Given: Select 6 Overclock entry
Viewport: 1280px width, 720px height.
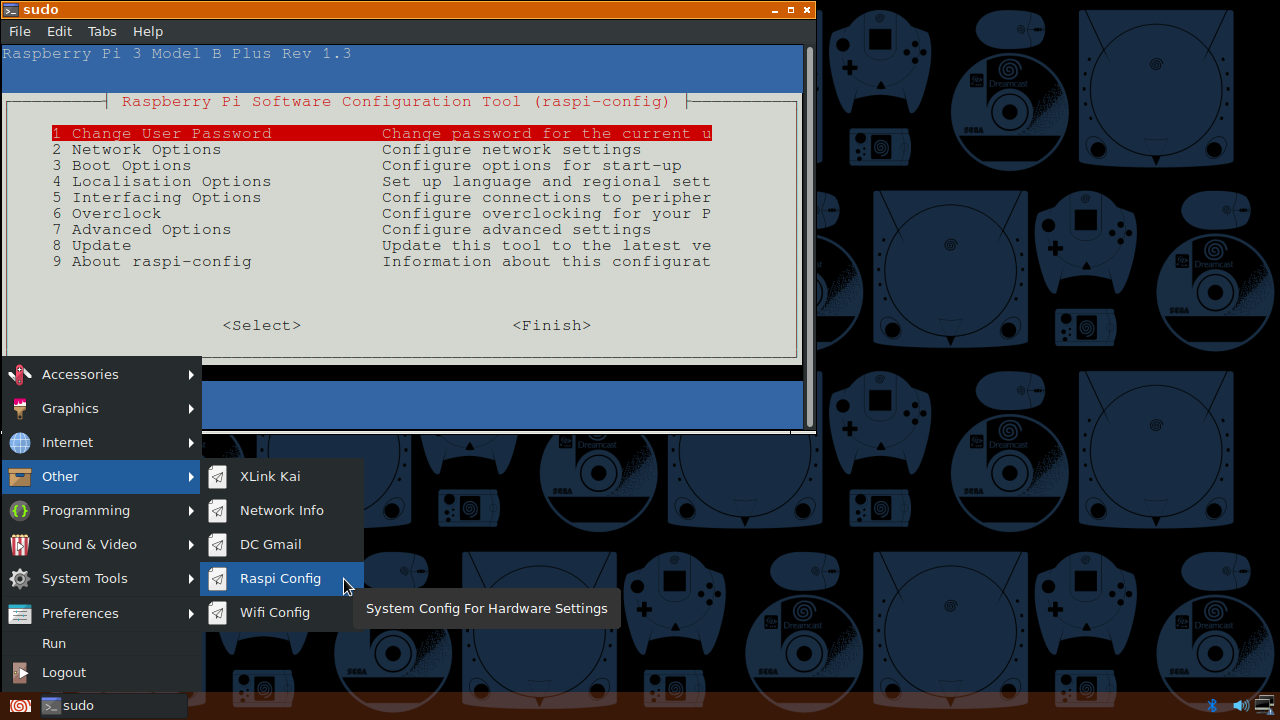Looking at the screenshot, I should tap(382, 214).
